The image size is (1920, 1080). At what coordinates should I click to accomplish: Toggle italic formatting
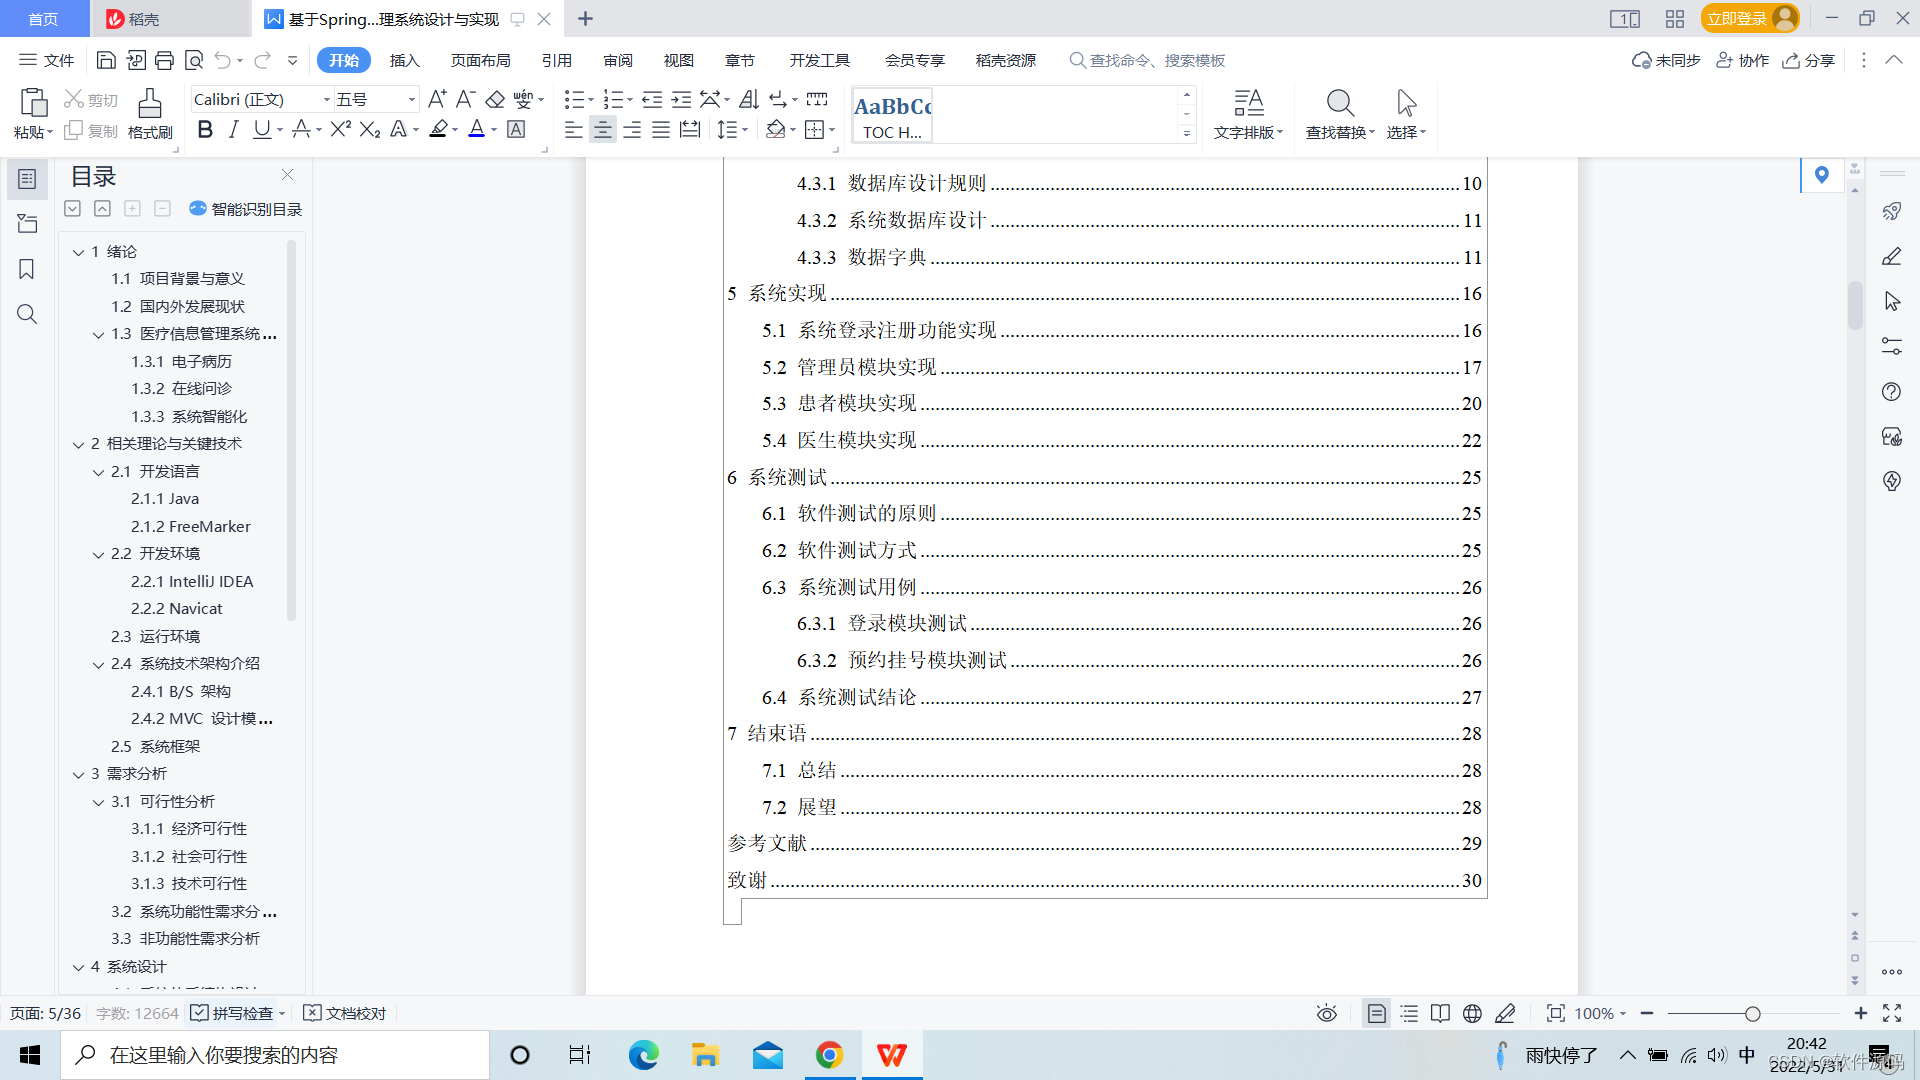click(233, 129)
